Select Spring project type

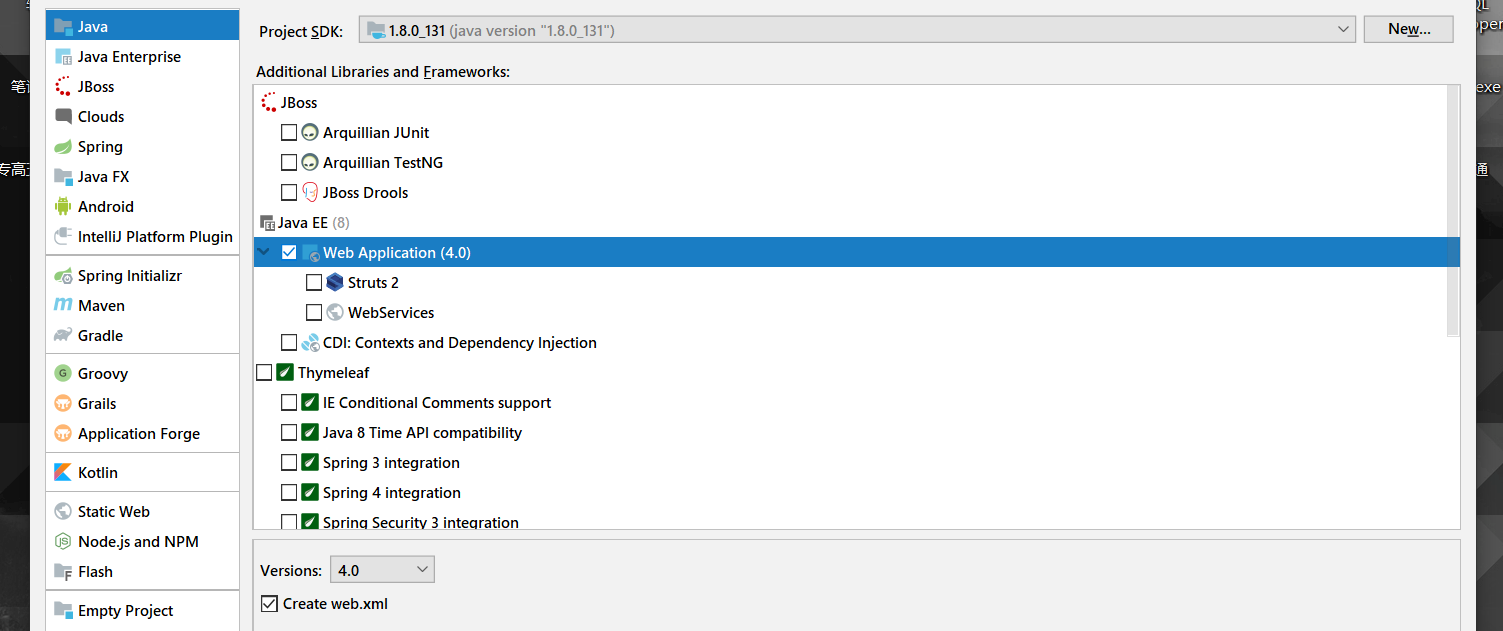(142, 147)
